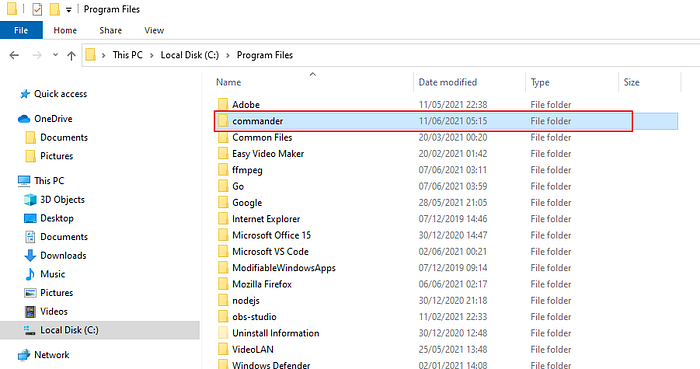This screenshot has width=700, height=369.
Task: Select the 'commander' folder name
Action: (258, 121)
